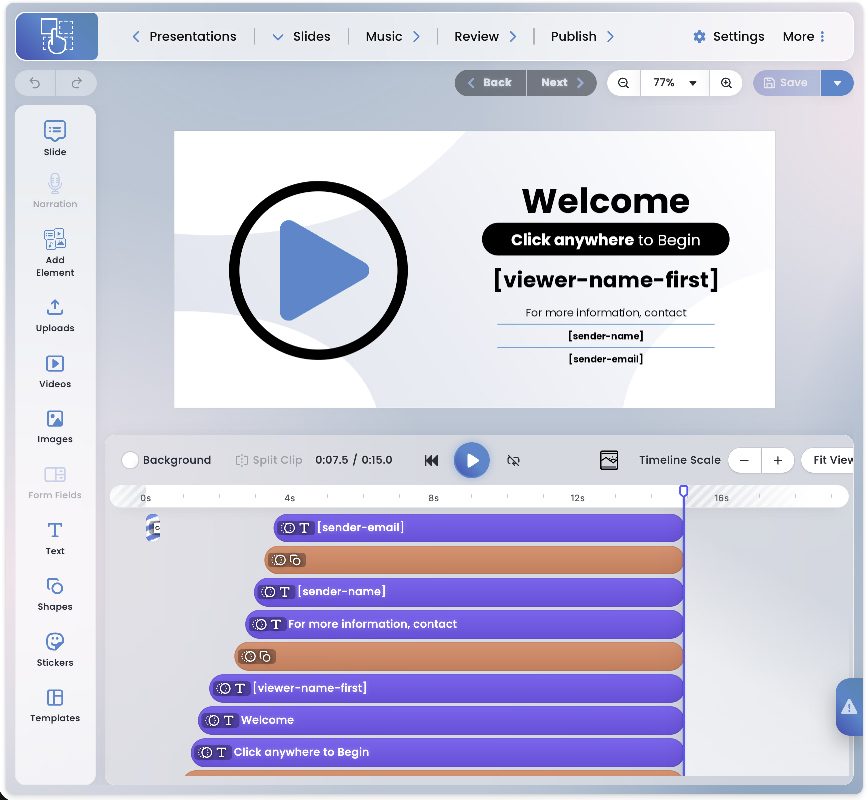Open the Stickers panel
This screenshot has height=800, width=868.
pyautogui.click(x=55, y=649)
